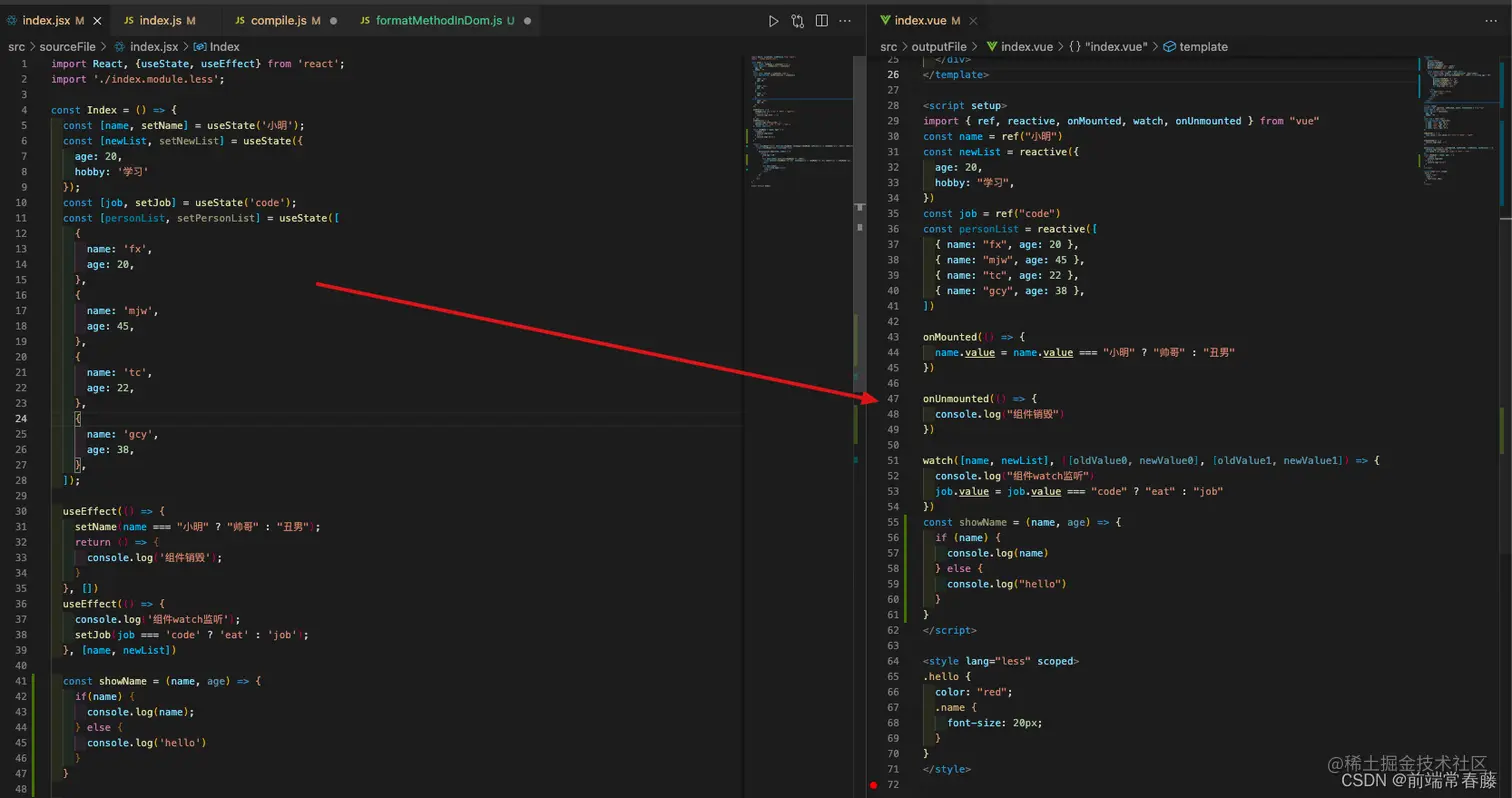1512x798 pixels.
Task: Click "onUnmounted(() => {" in index.vue
Action: pos(980,398)
